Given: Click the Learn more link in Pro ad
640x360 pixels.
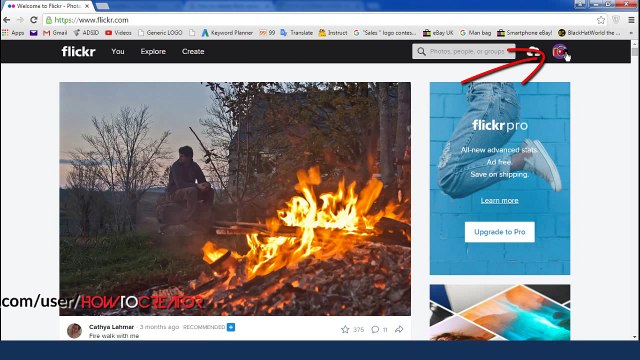Looking at the screenshot, I should [x=500, y=200].
